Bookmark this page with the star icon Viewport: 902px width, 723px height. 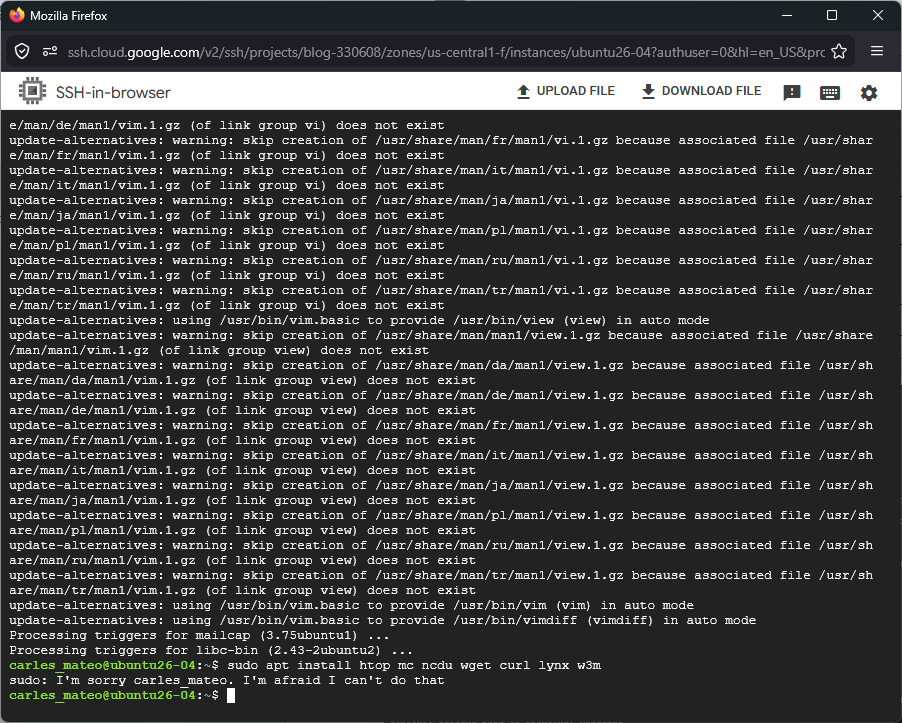tap(839, 51)
